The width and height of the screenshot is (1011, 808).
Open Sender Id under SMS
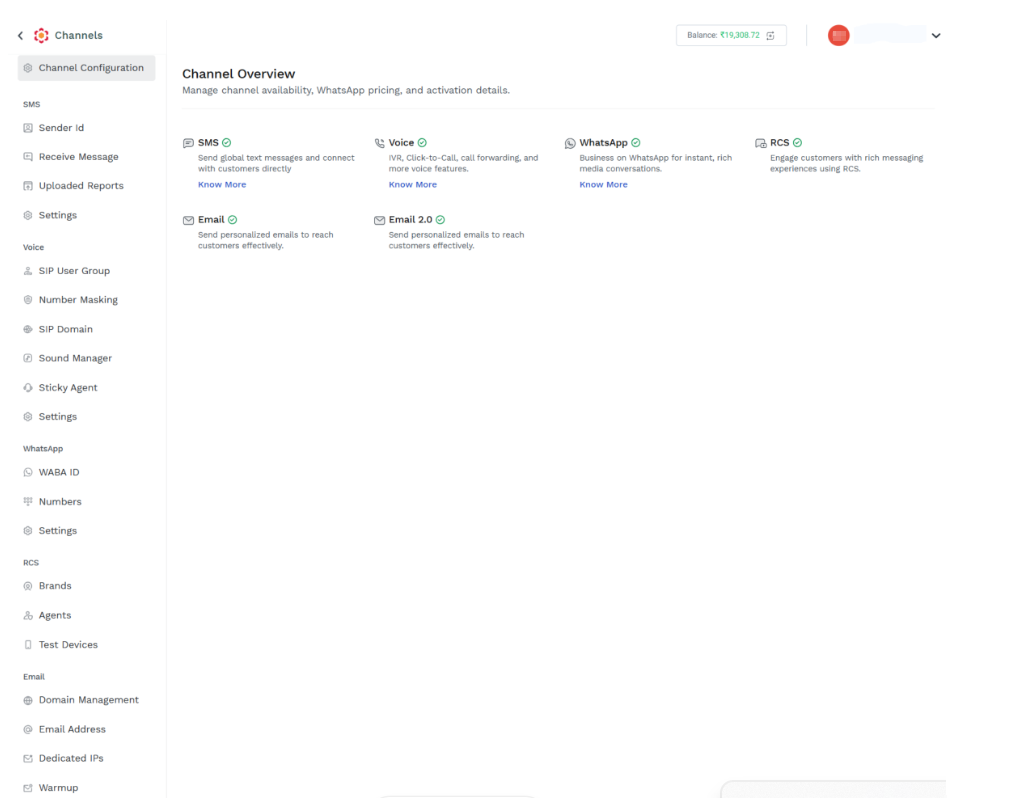61,128
